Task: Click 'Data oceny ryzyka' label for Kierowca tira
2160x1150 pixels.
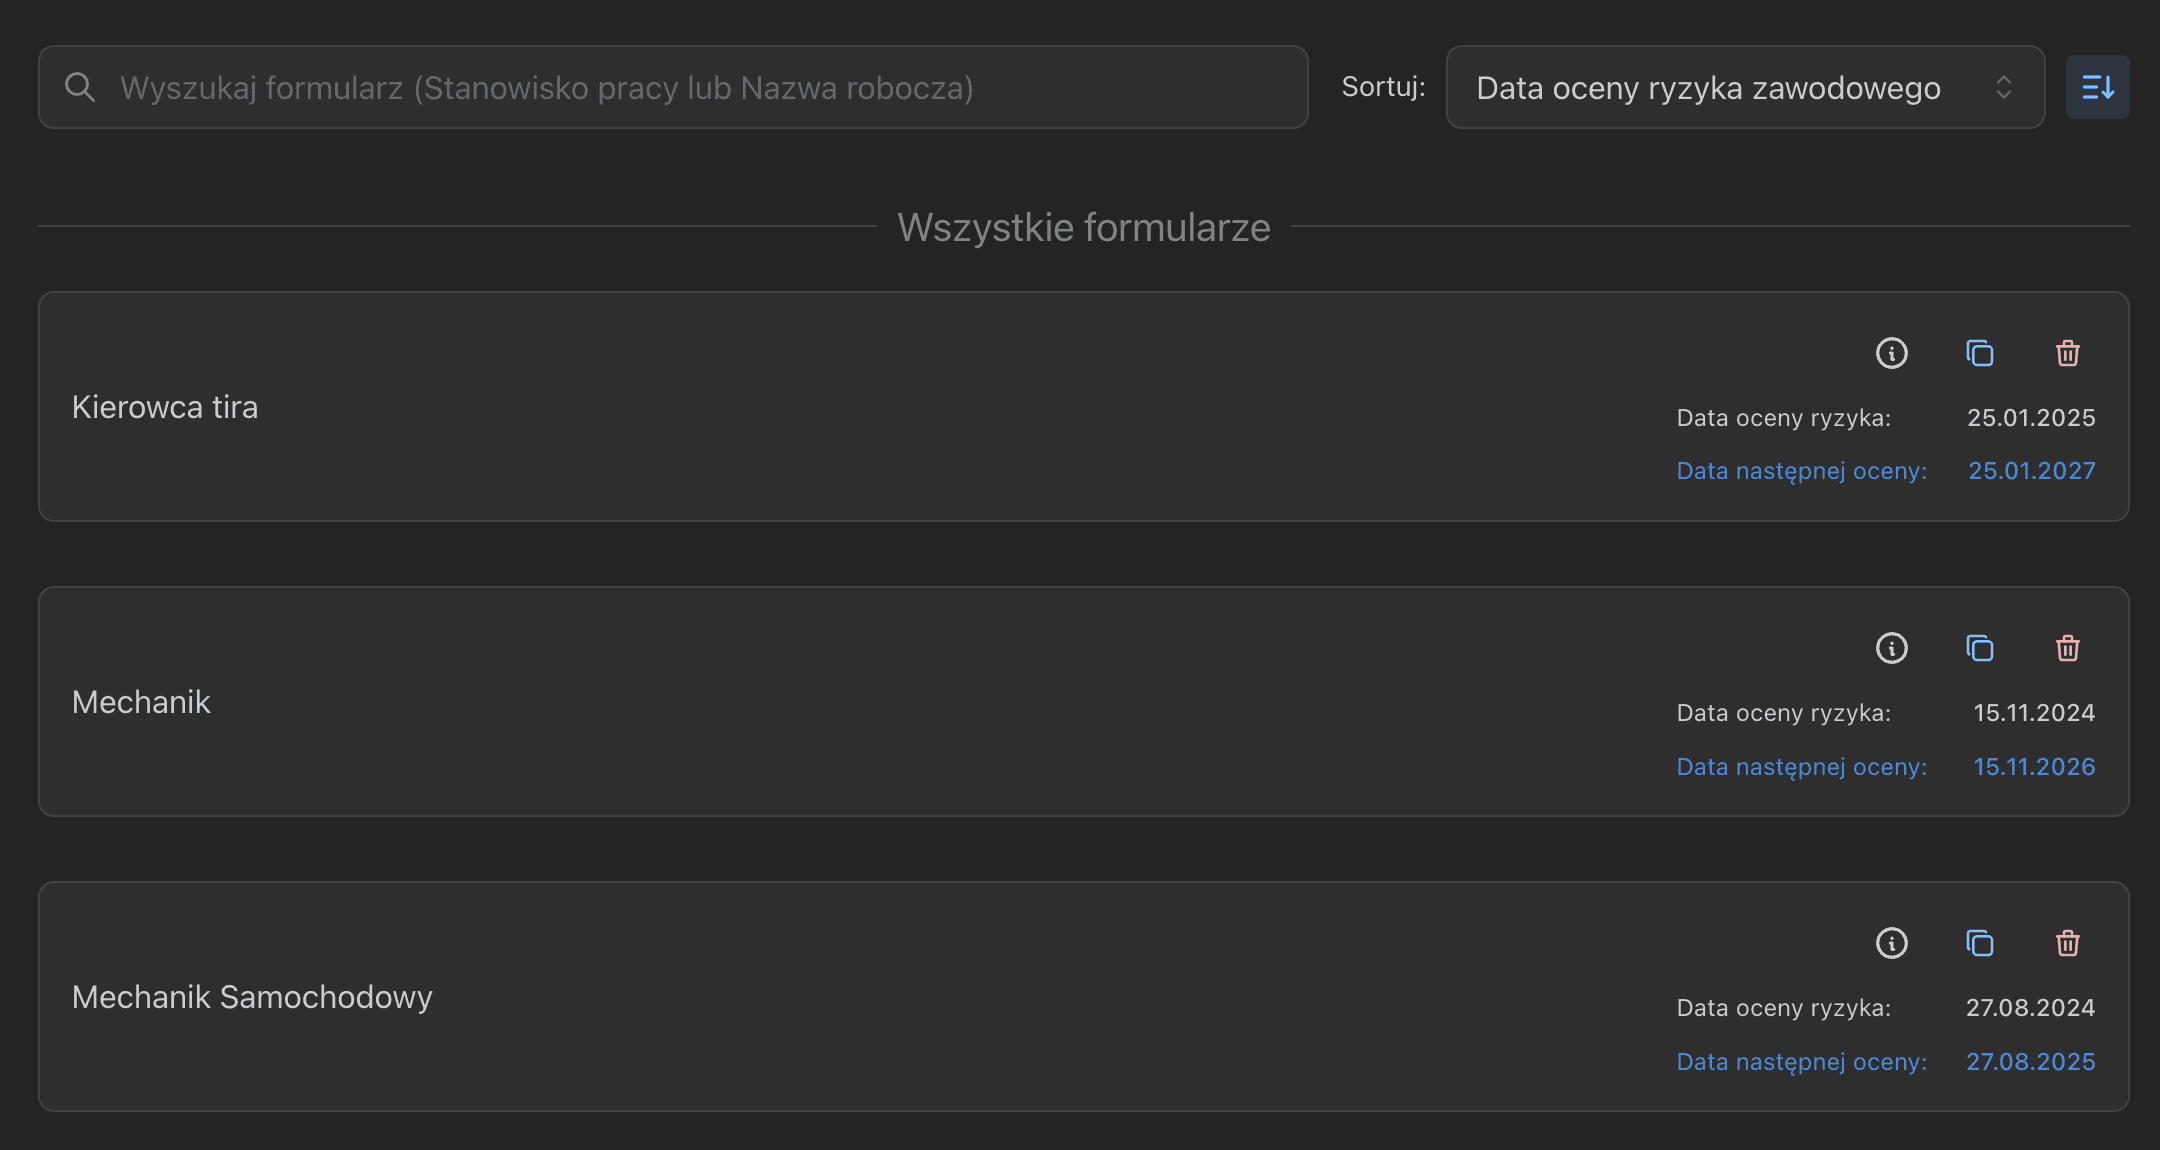Action: [x=1784, y=418]
